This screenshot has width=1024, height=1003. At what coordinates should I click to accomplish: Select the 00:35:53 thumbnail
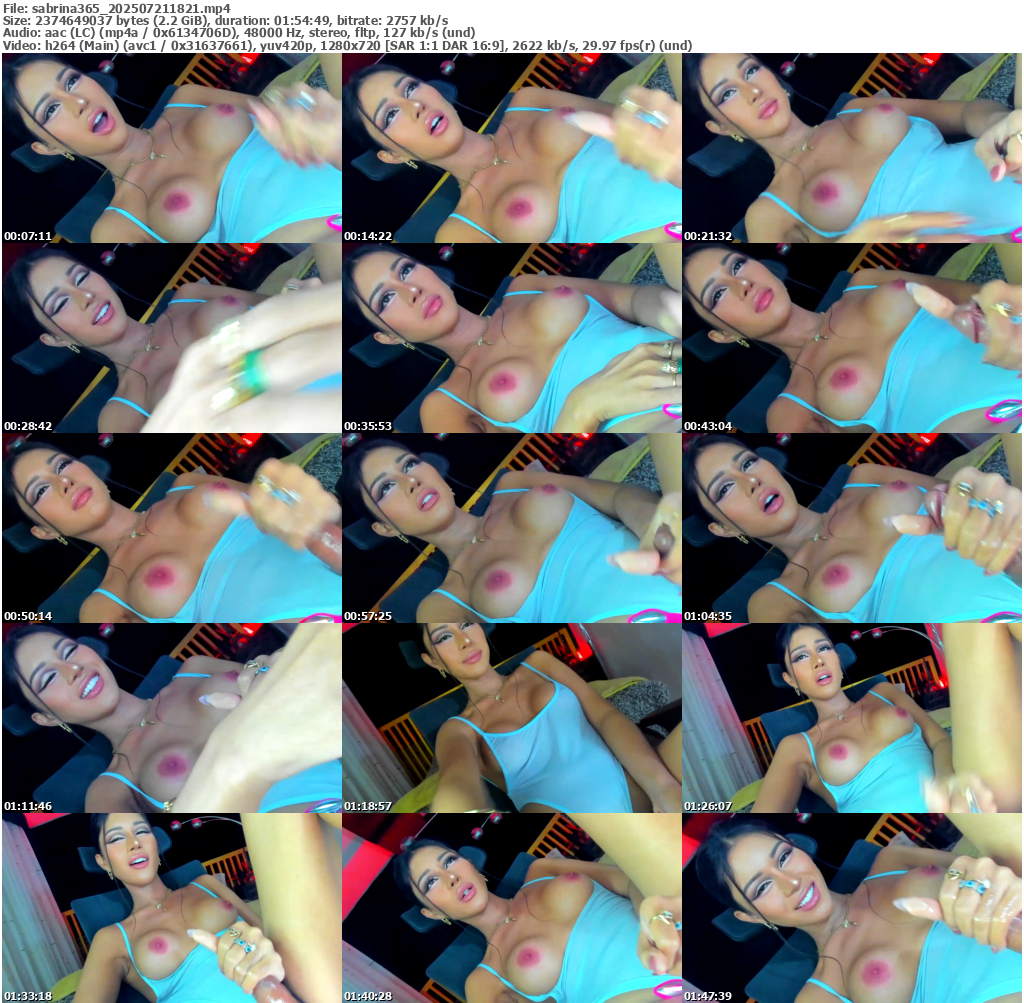pyautogui.click(x=511, y=338)
